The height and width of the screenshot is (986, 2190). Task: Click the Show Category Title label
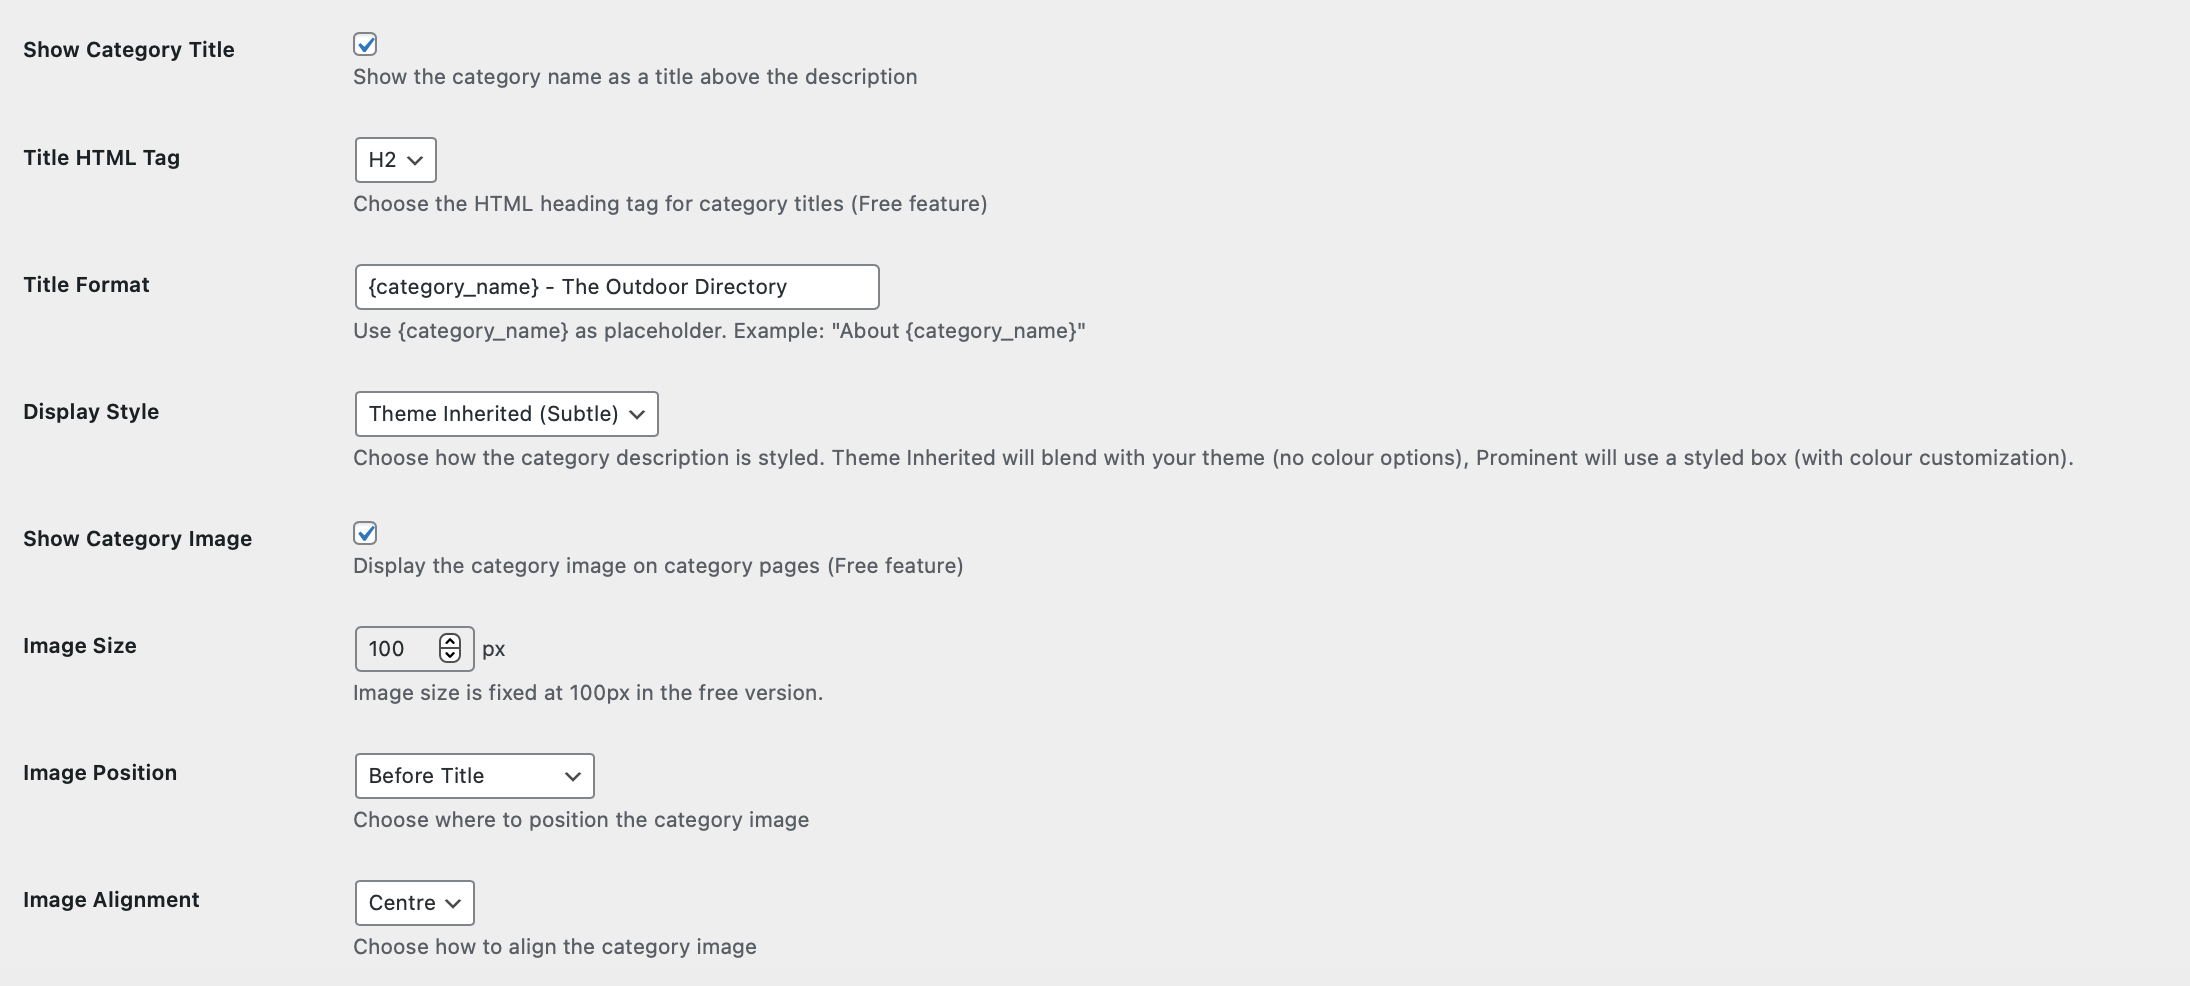point(129,49)
